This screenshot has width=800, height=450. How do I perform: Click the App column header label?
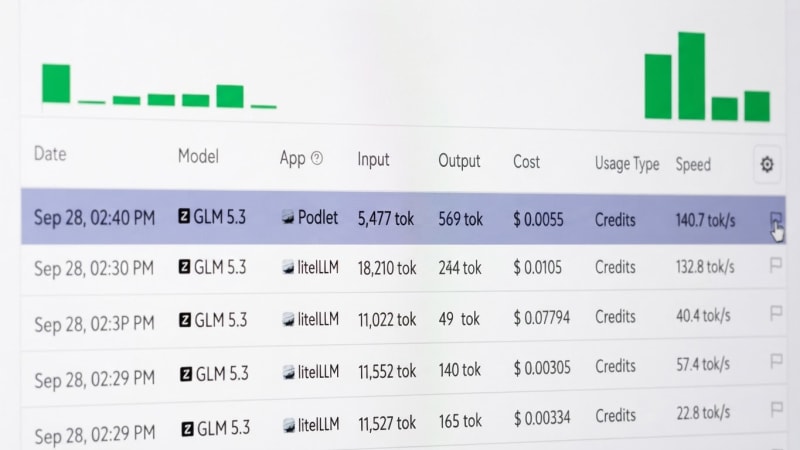(x=292, y=158)
